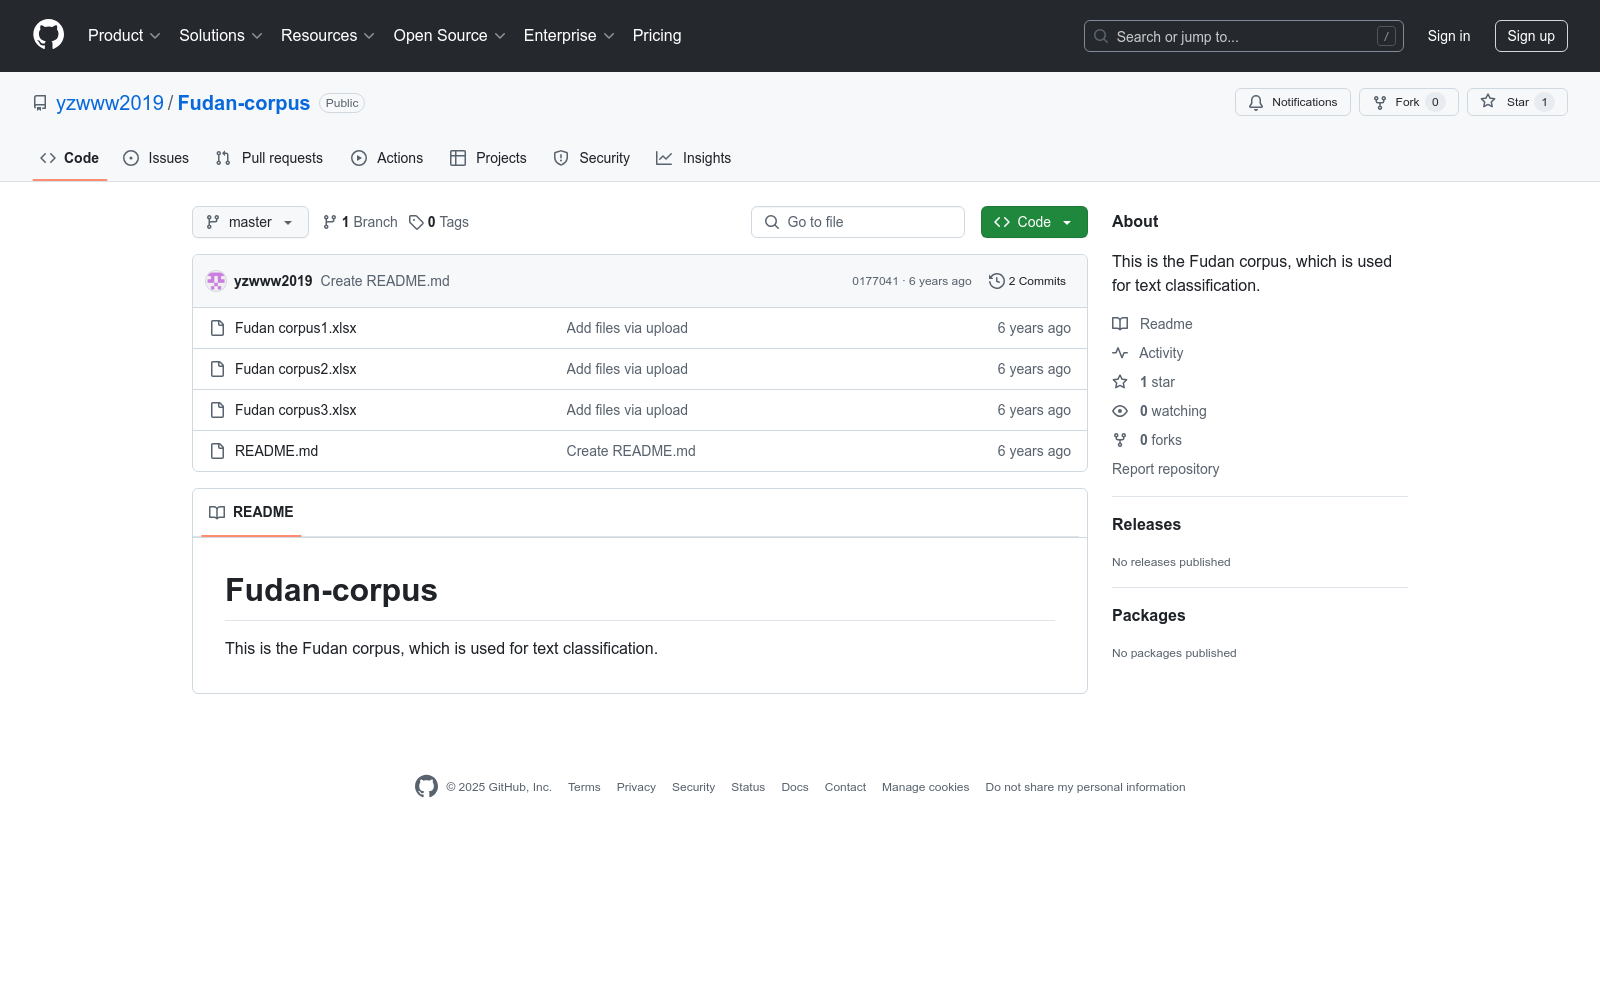The width and height of the screenshot is (1600, 1000).
Task: Open latest commit message Create README.md
Action: tap(385, 281)
